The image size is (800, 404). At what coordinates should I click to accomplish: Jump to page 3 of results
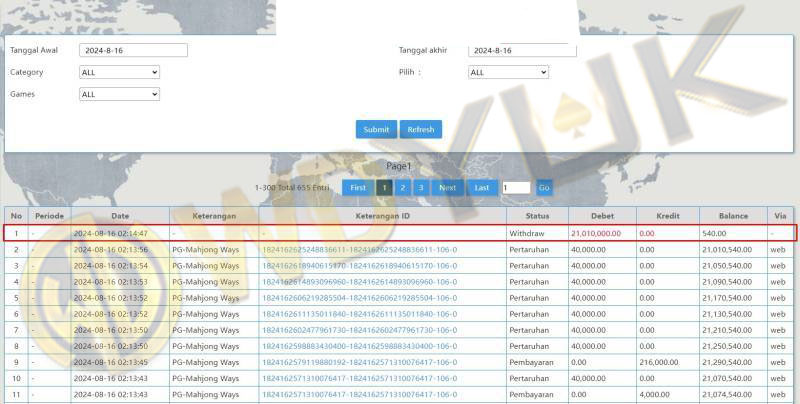(420, 187)
